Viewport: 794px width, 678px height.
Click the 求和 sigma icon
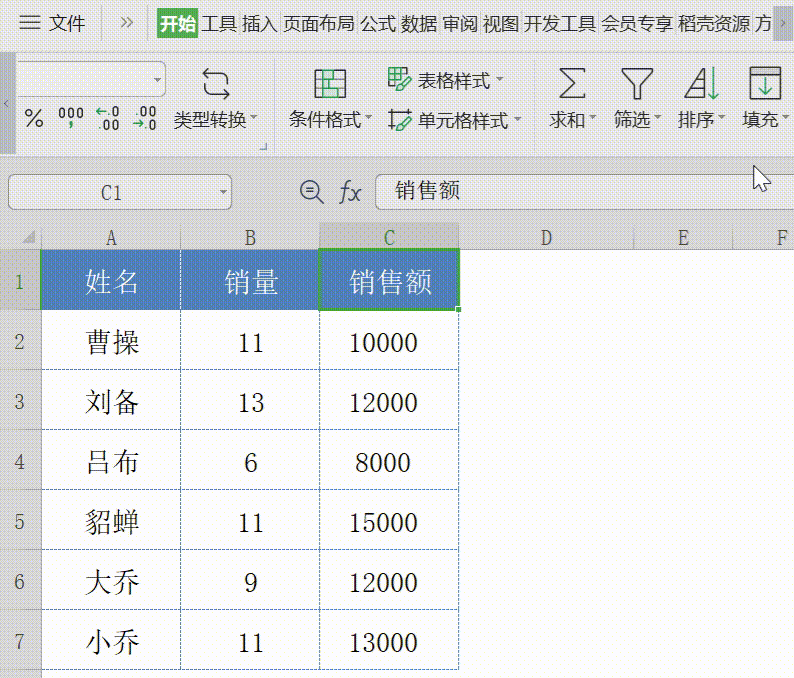click(x=572, y=84)
